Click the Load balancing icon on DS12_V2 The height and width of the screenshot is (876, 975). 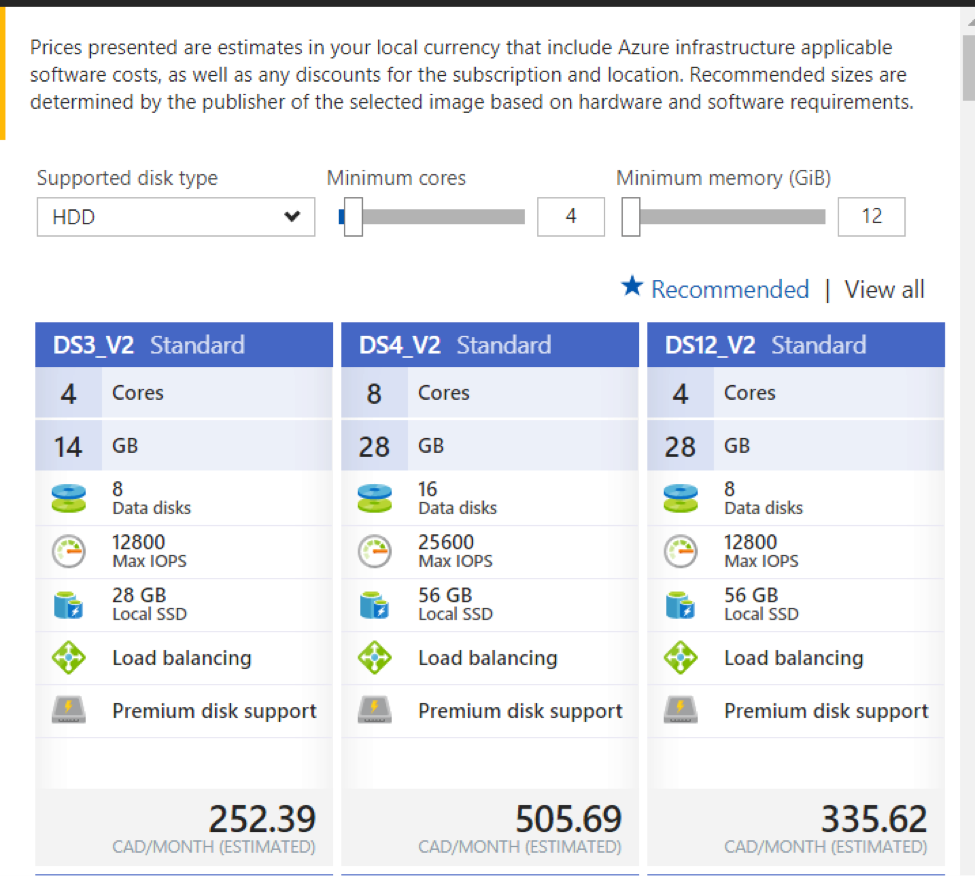(680, 657)
